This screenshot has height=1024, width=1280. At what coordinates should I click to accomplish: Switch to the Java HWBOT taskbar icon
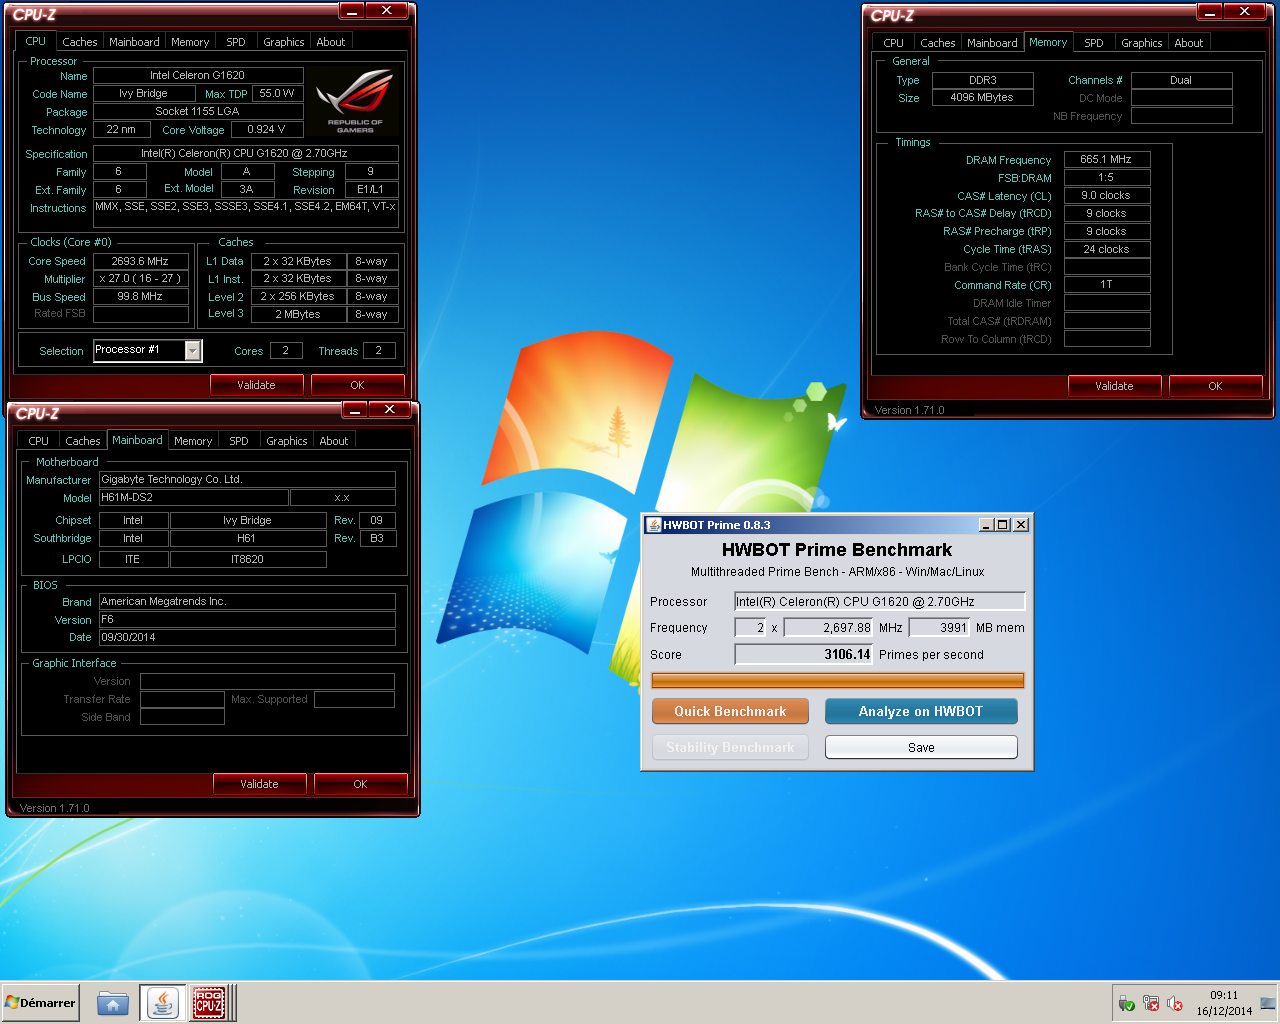[162, 1002]
